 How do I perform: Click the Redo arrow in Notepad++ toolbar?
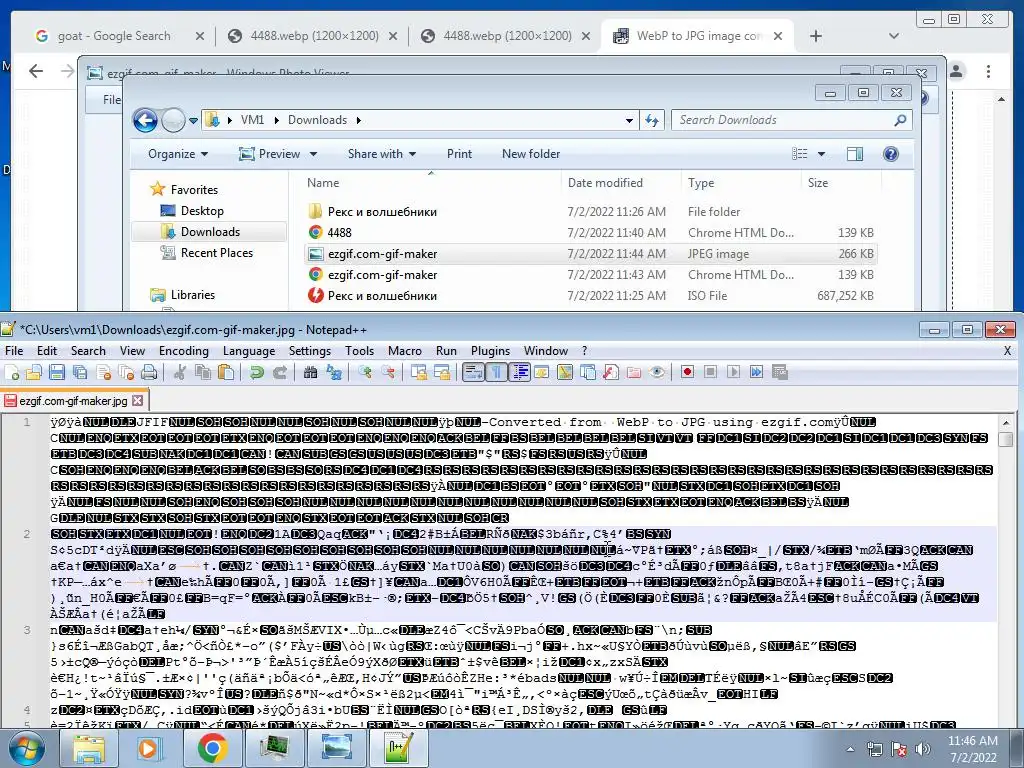pyautogui.click(x=280, y=372)
